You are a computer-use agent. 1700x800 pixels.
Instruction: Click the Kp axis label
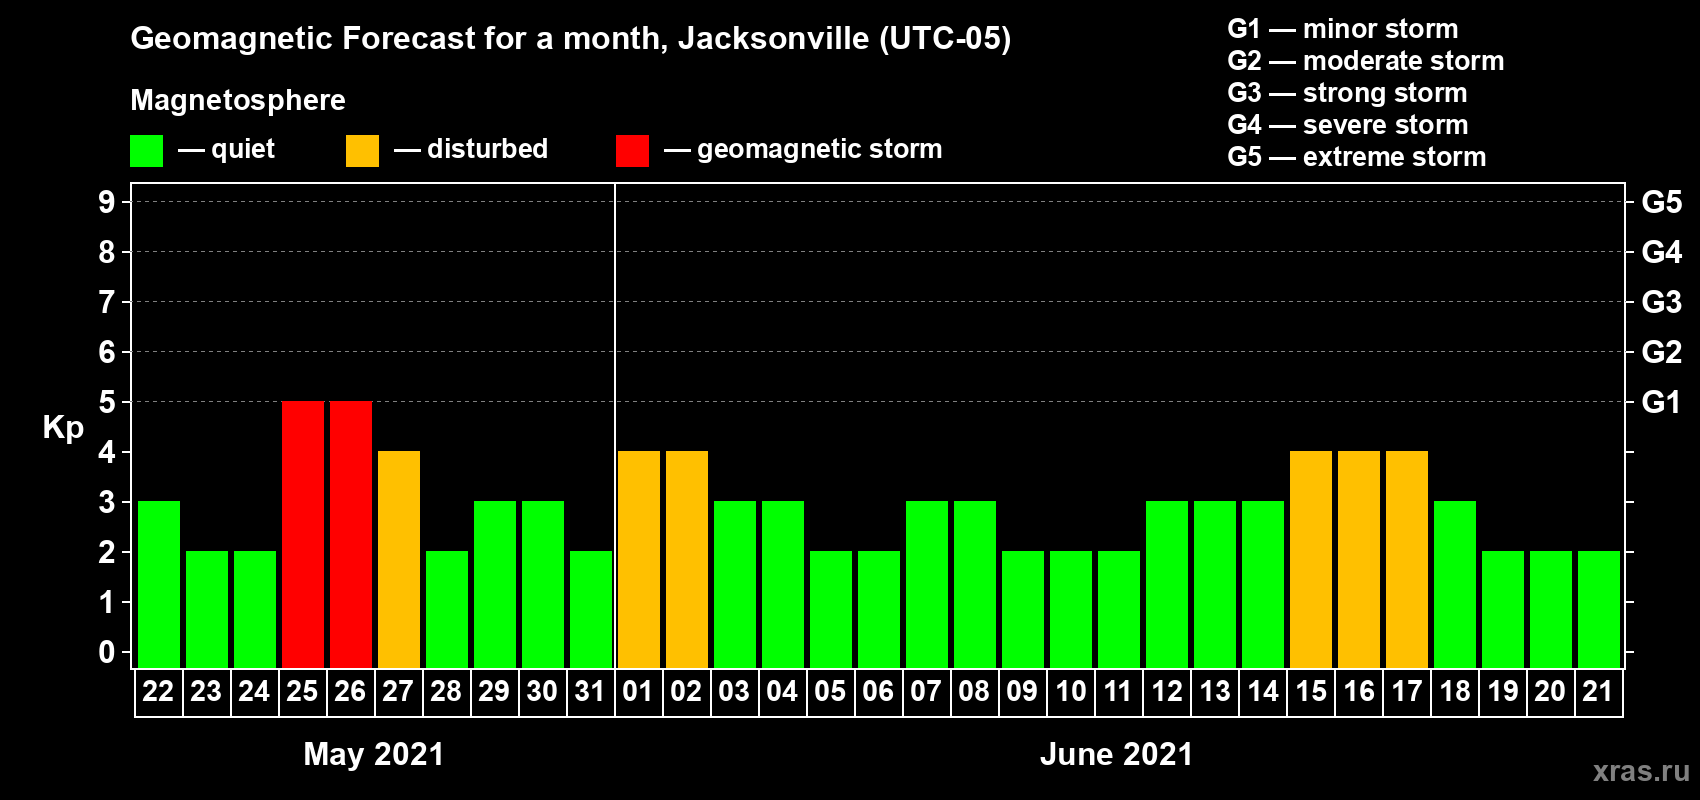(63, 428)
